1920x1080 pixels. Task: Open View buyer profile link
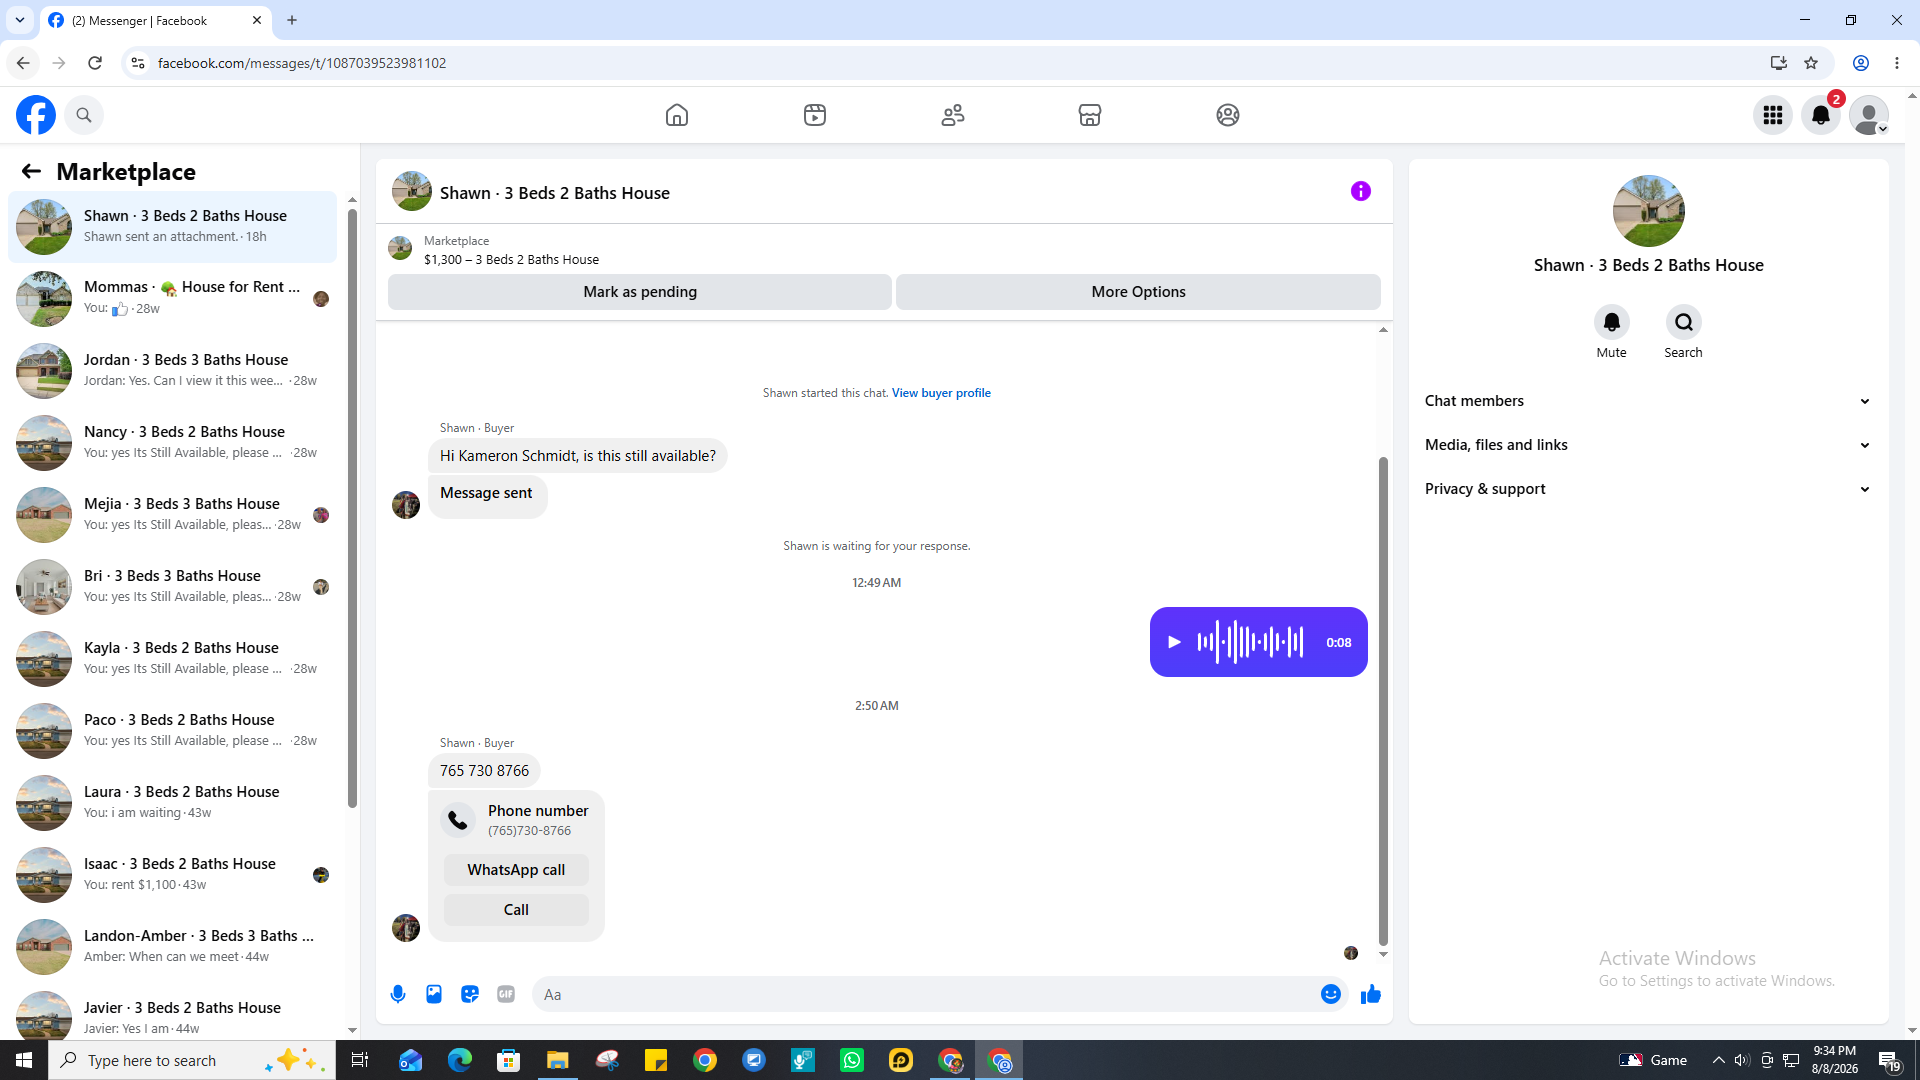pyautogui.click(x=941, y=393)
